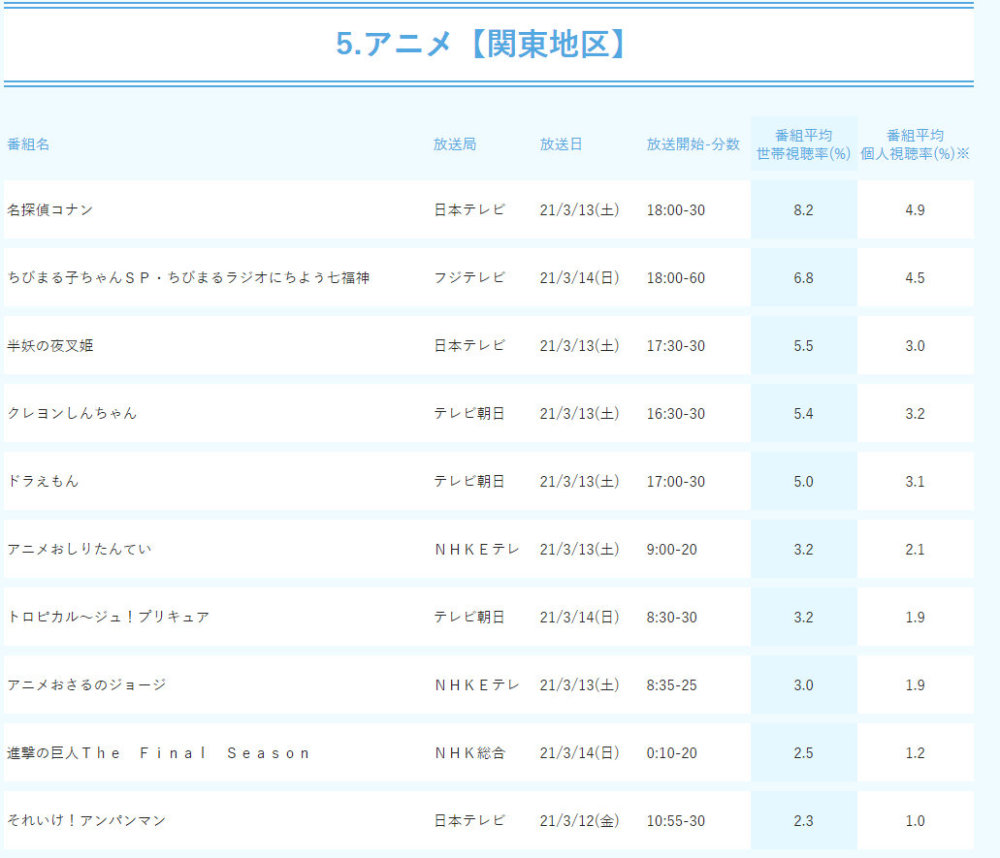Click the 放送局 column header
This screenshot has height=858, width=1000.
(455, 144)
